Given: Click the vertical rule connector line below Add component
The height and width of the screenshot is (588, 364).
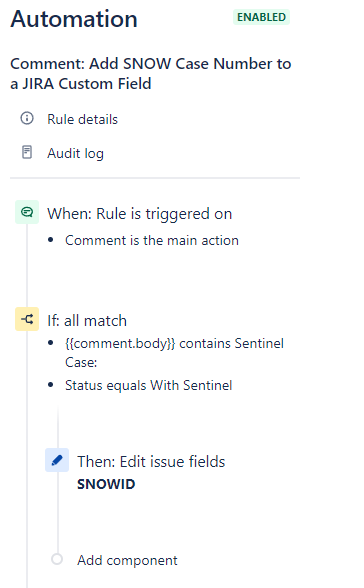Looking at the screenshot, I should (27, 578).
